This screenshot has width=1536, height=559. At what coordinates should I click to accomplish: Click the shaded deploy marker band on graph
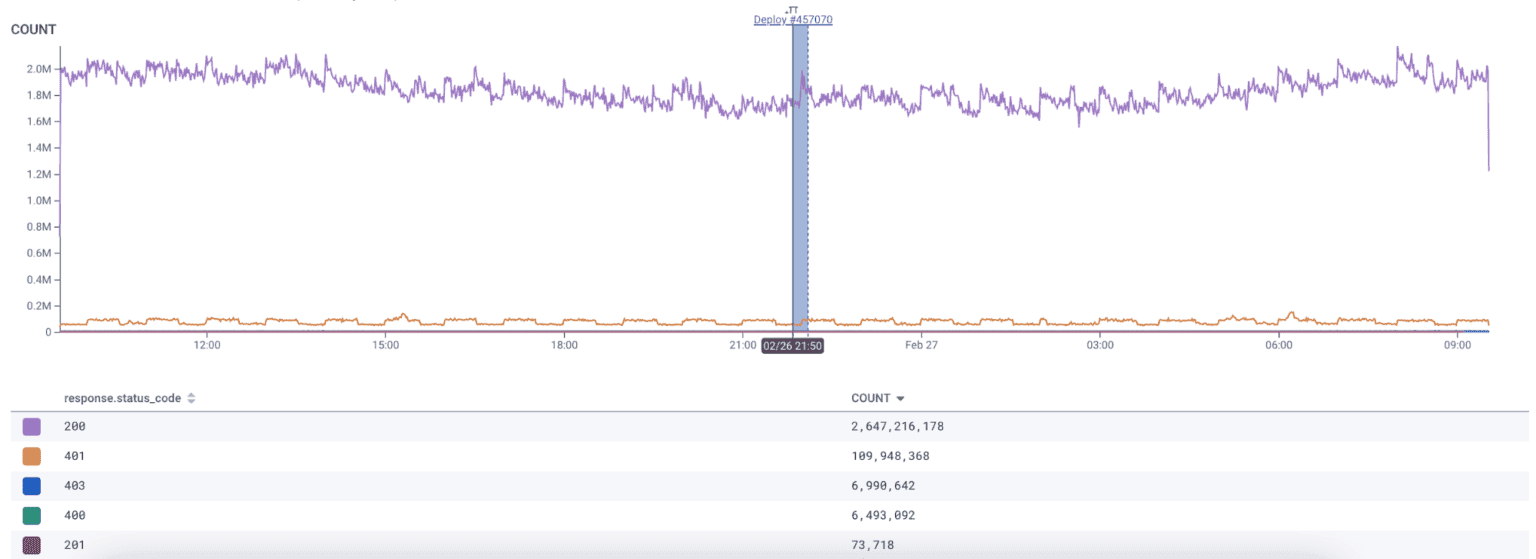pos(800,180)
